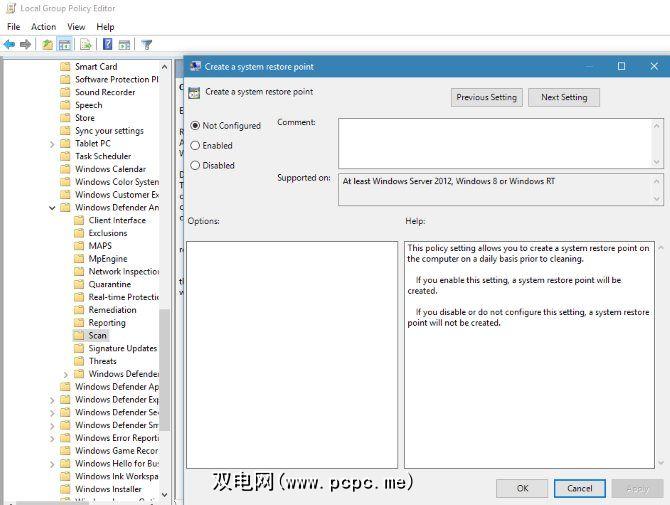Viewport: 670px width, 505px height.
Task: Select Windows Game Recording tree item
Action: pos(117,451)
